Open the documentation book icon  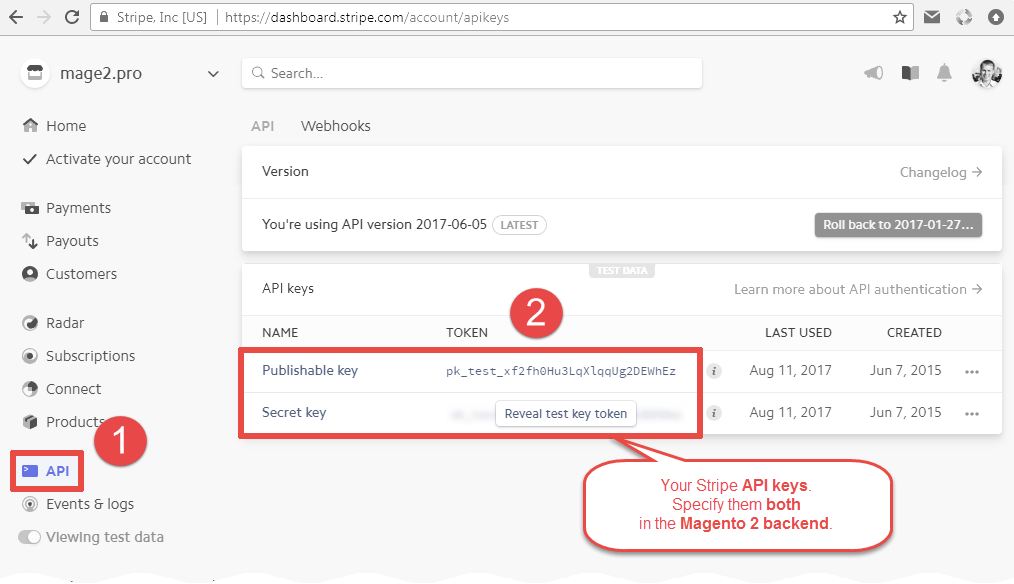(x=911, y=73)
